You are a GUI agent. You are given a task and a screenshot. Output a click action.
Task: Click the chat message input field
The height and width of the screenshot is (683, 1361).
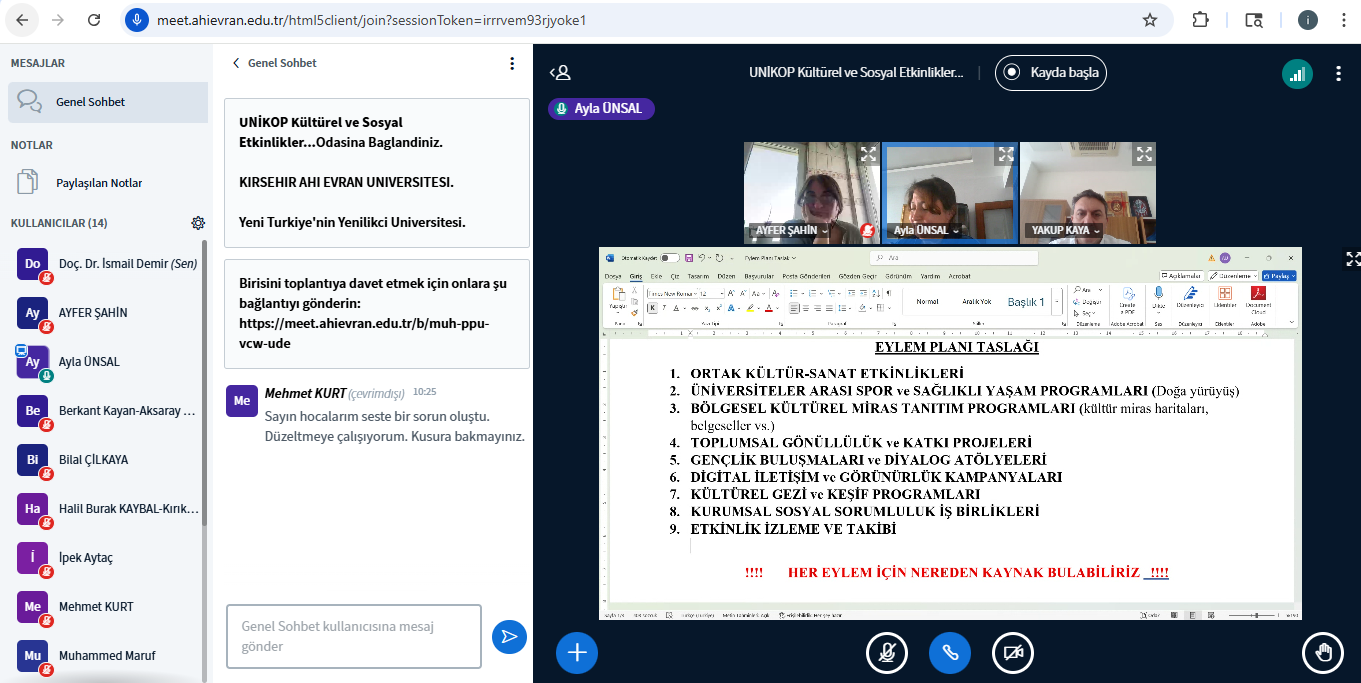[x=353, y=636]
